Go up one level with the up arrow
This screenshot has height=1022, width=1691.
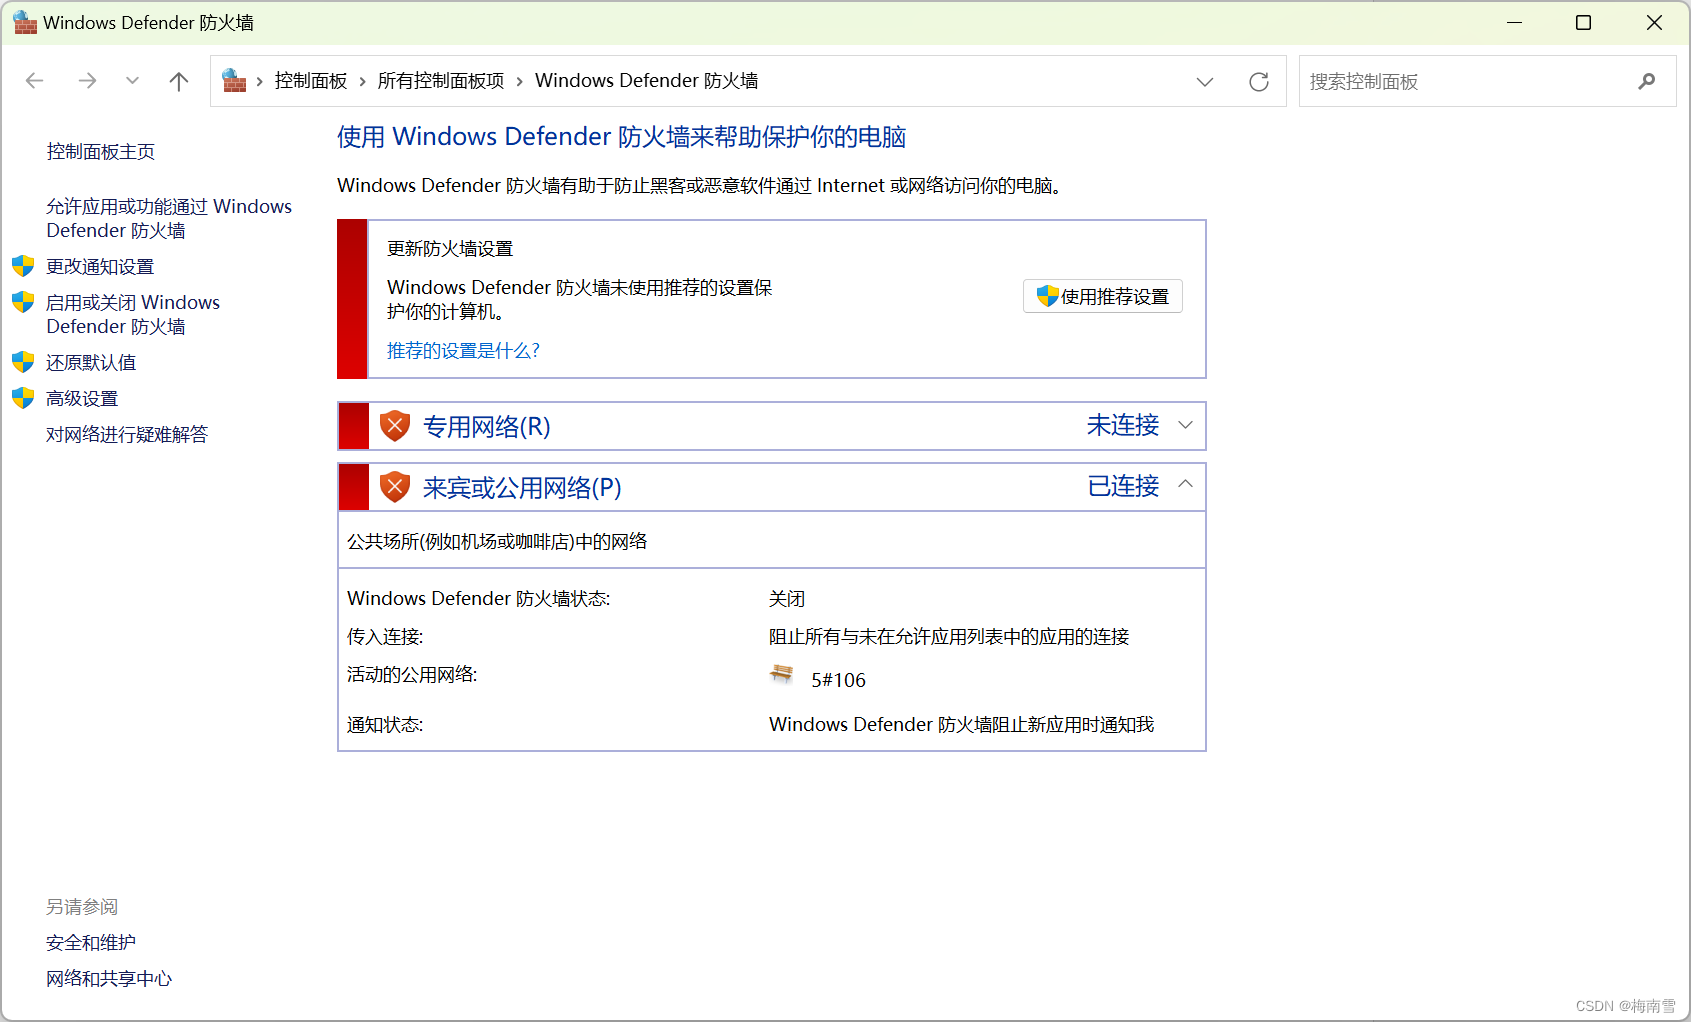[x=179, y=81]
